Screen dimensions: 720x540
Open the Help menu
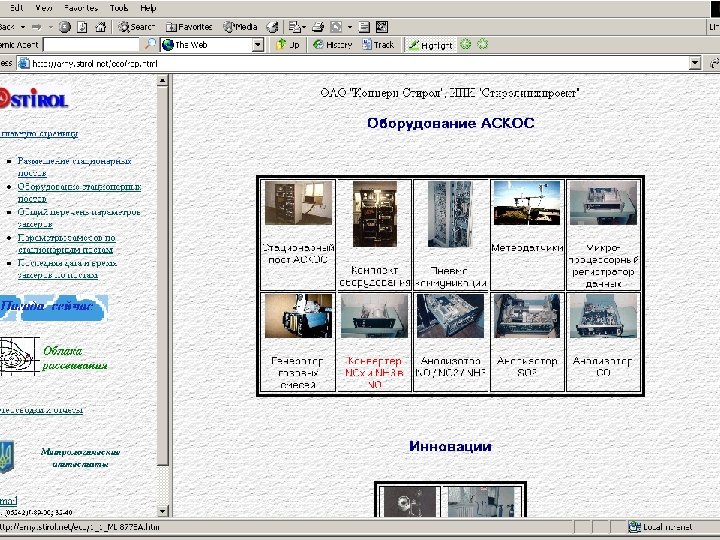click(148, 8)
